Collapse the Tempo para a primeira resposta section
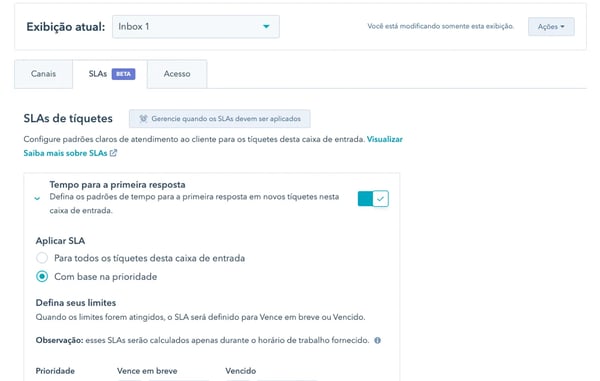Image resolution: width=600 pixels, height=381 pixels. point(37,198)
